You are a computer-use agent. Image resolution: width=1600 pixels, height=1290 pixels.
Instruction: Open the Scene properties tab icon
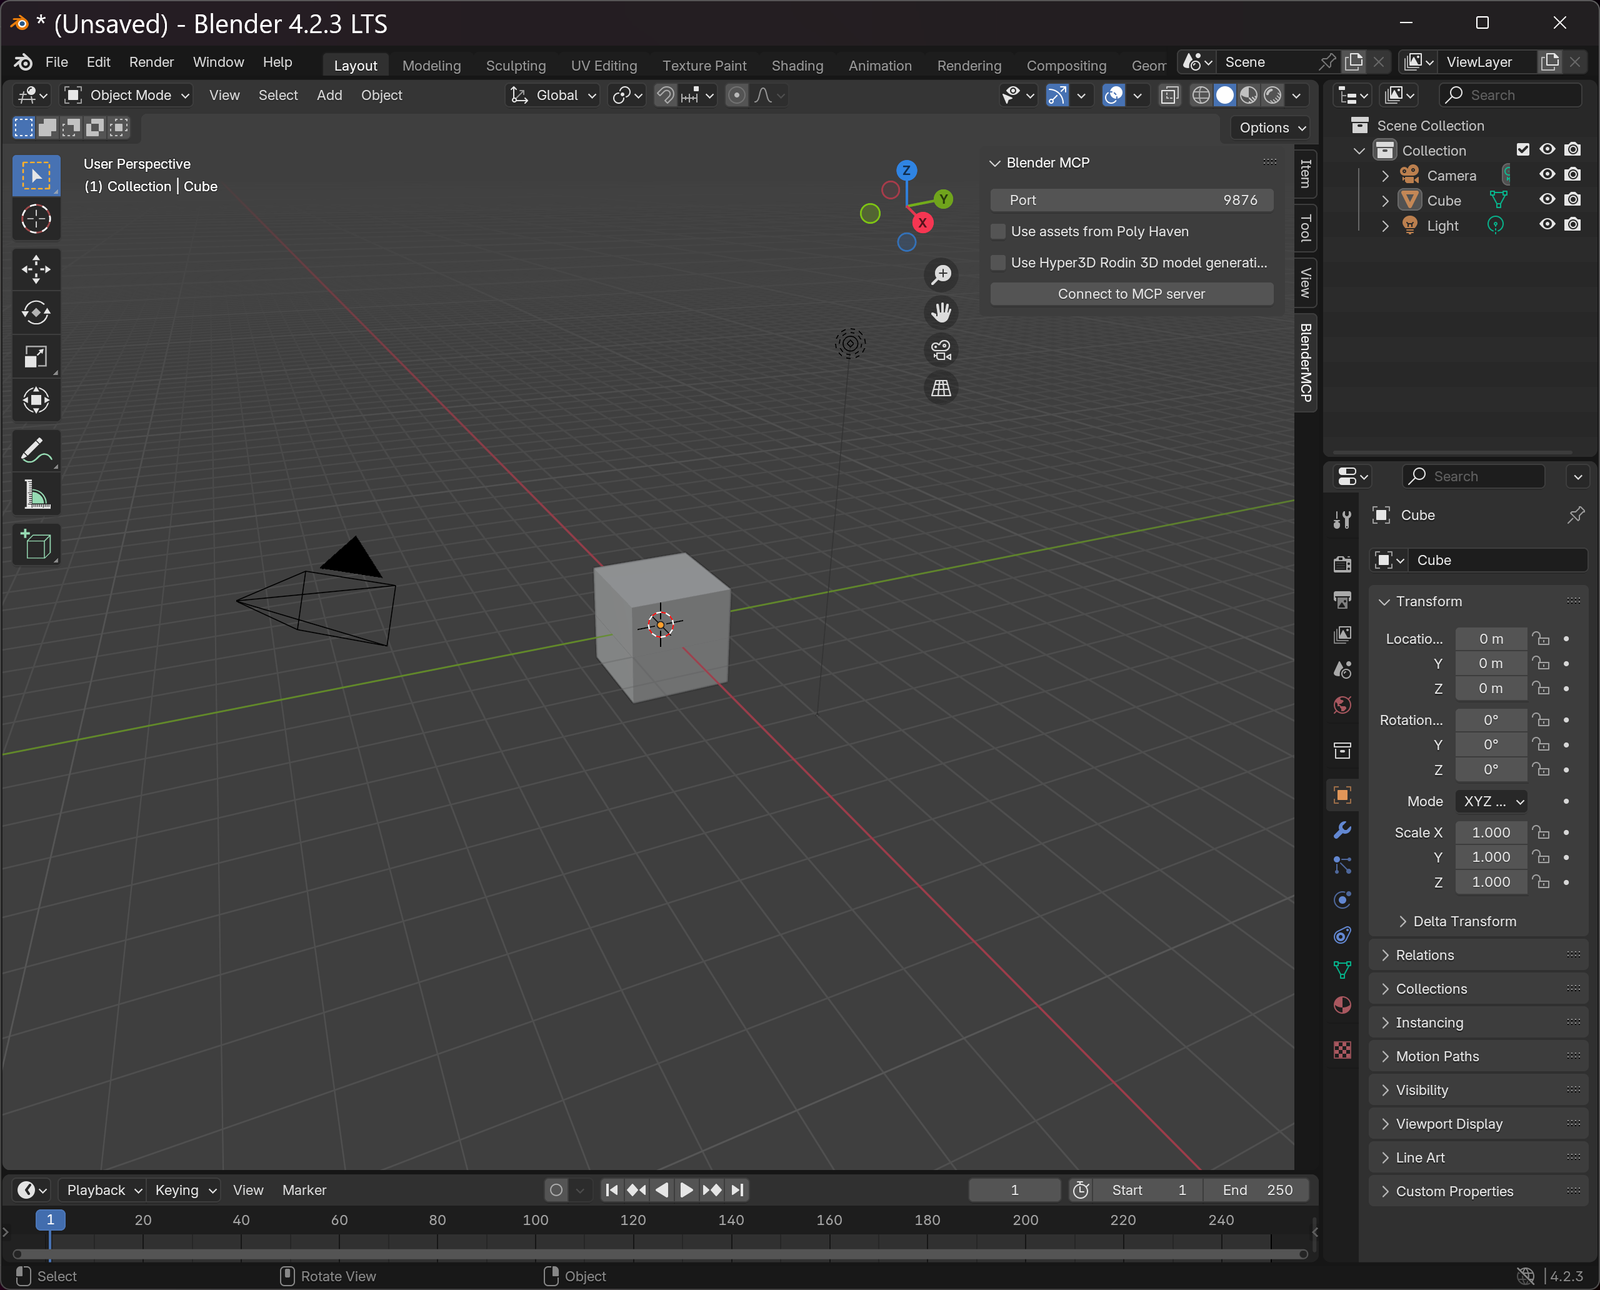coord(1342,670)
